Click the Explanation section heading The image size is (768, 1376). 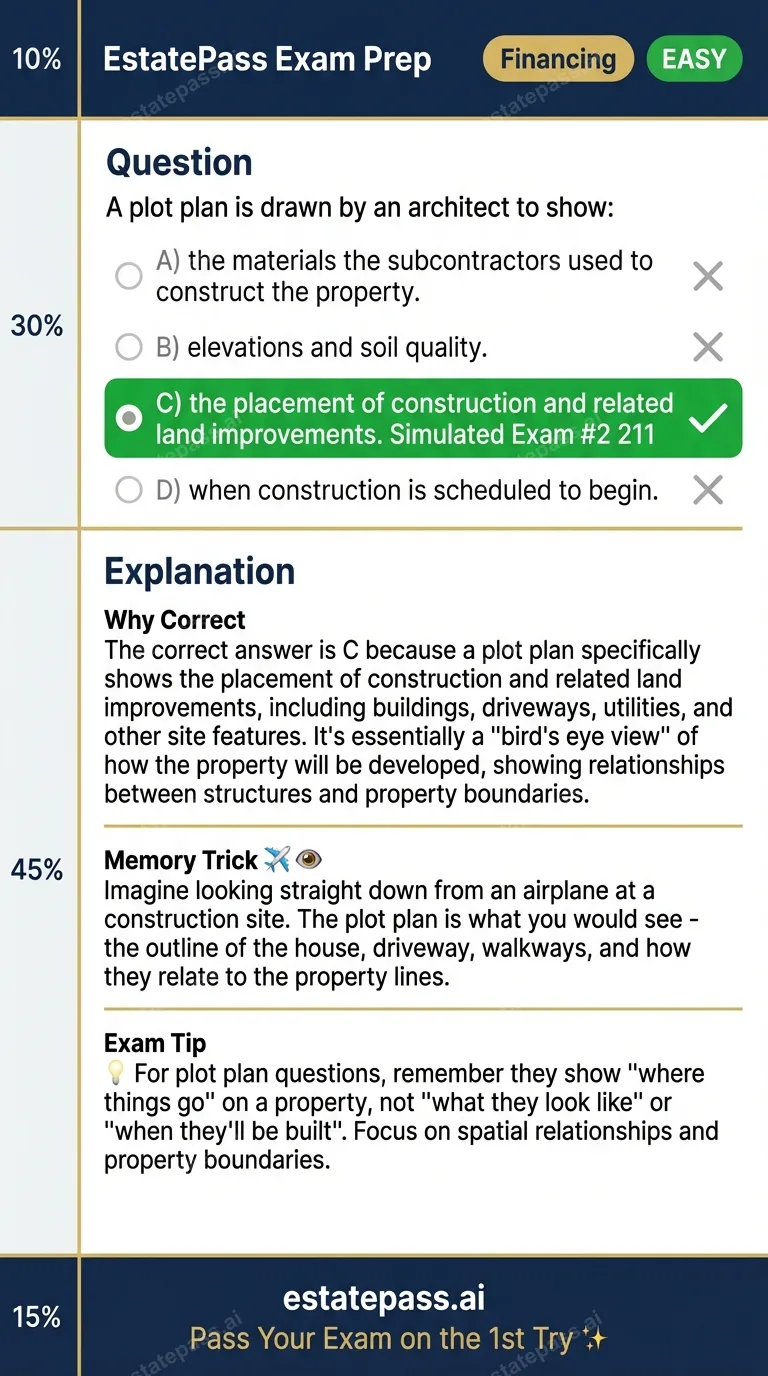200,572
